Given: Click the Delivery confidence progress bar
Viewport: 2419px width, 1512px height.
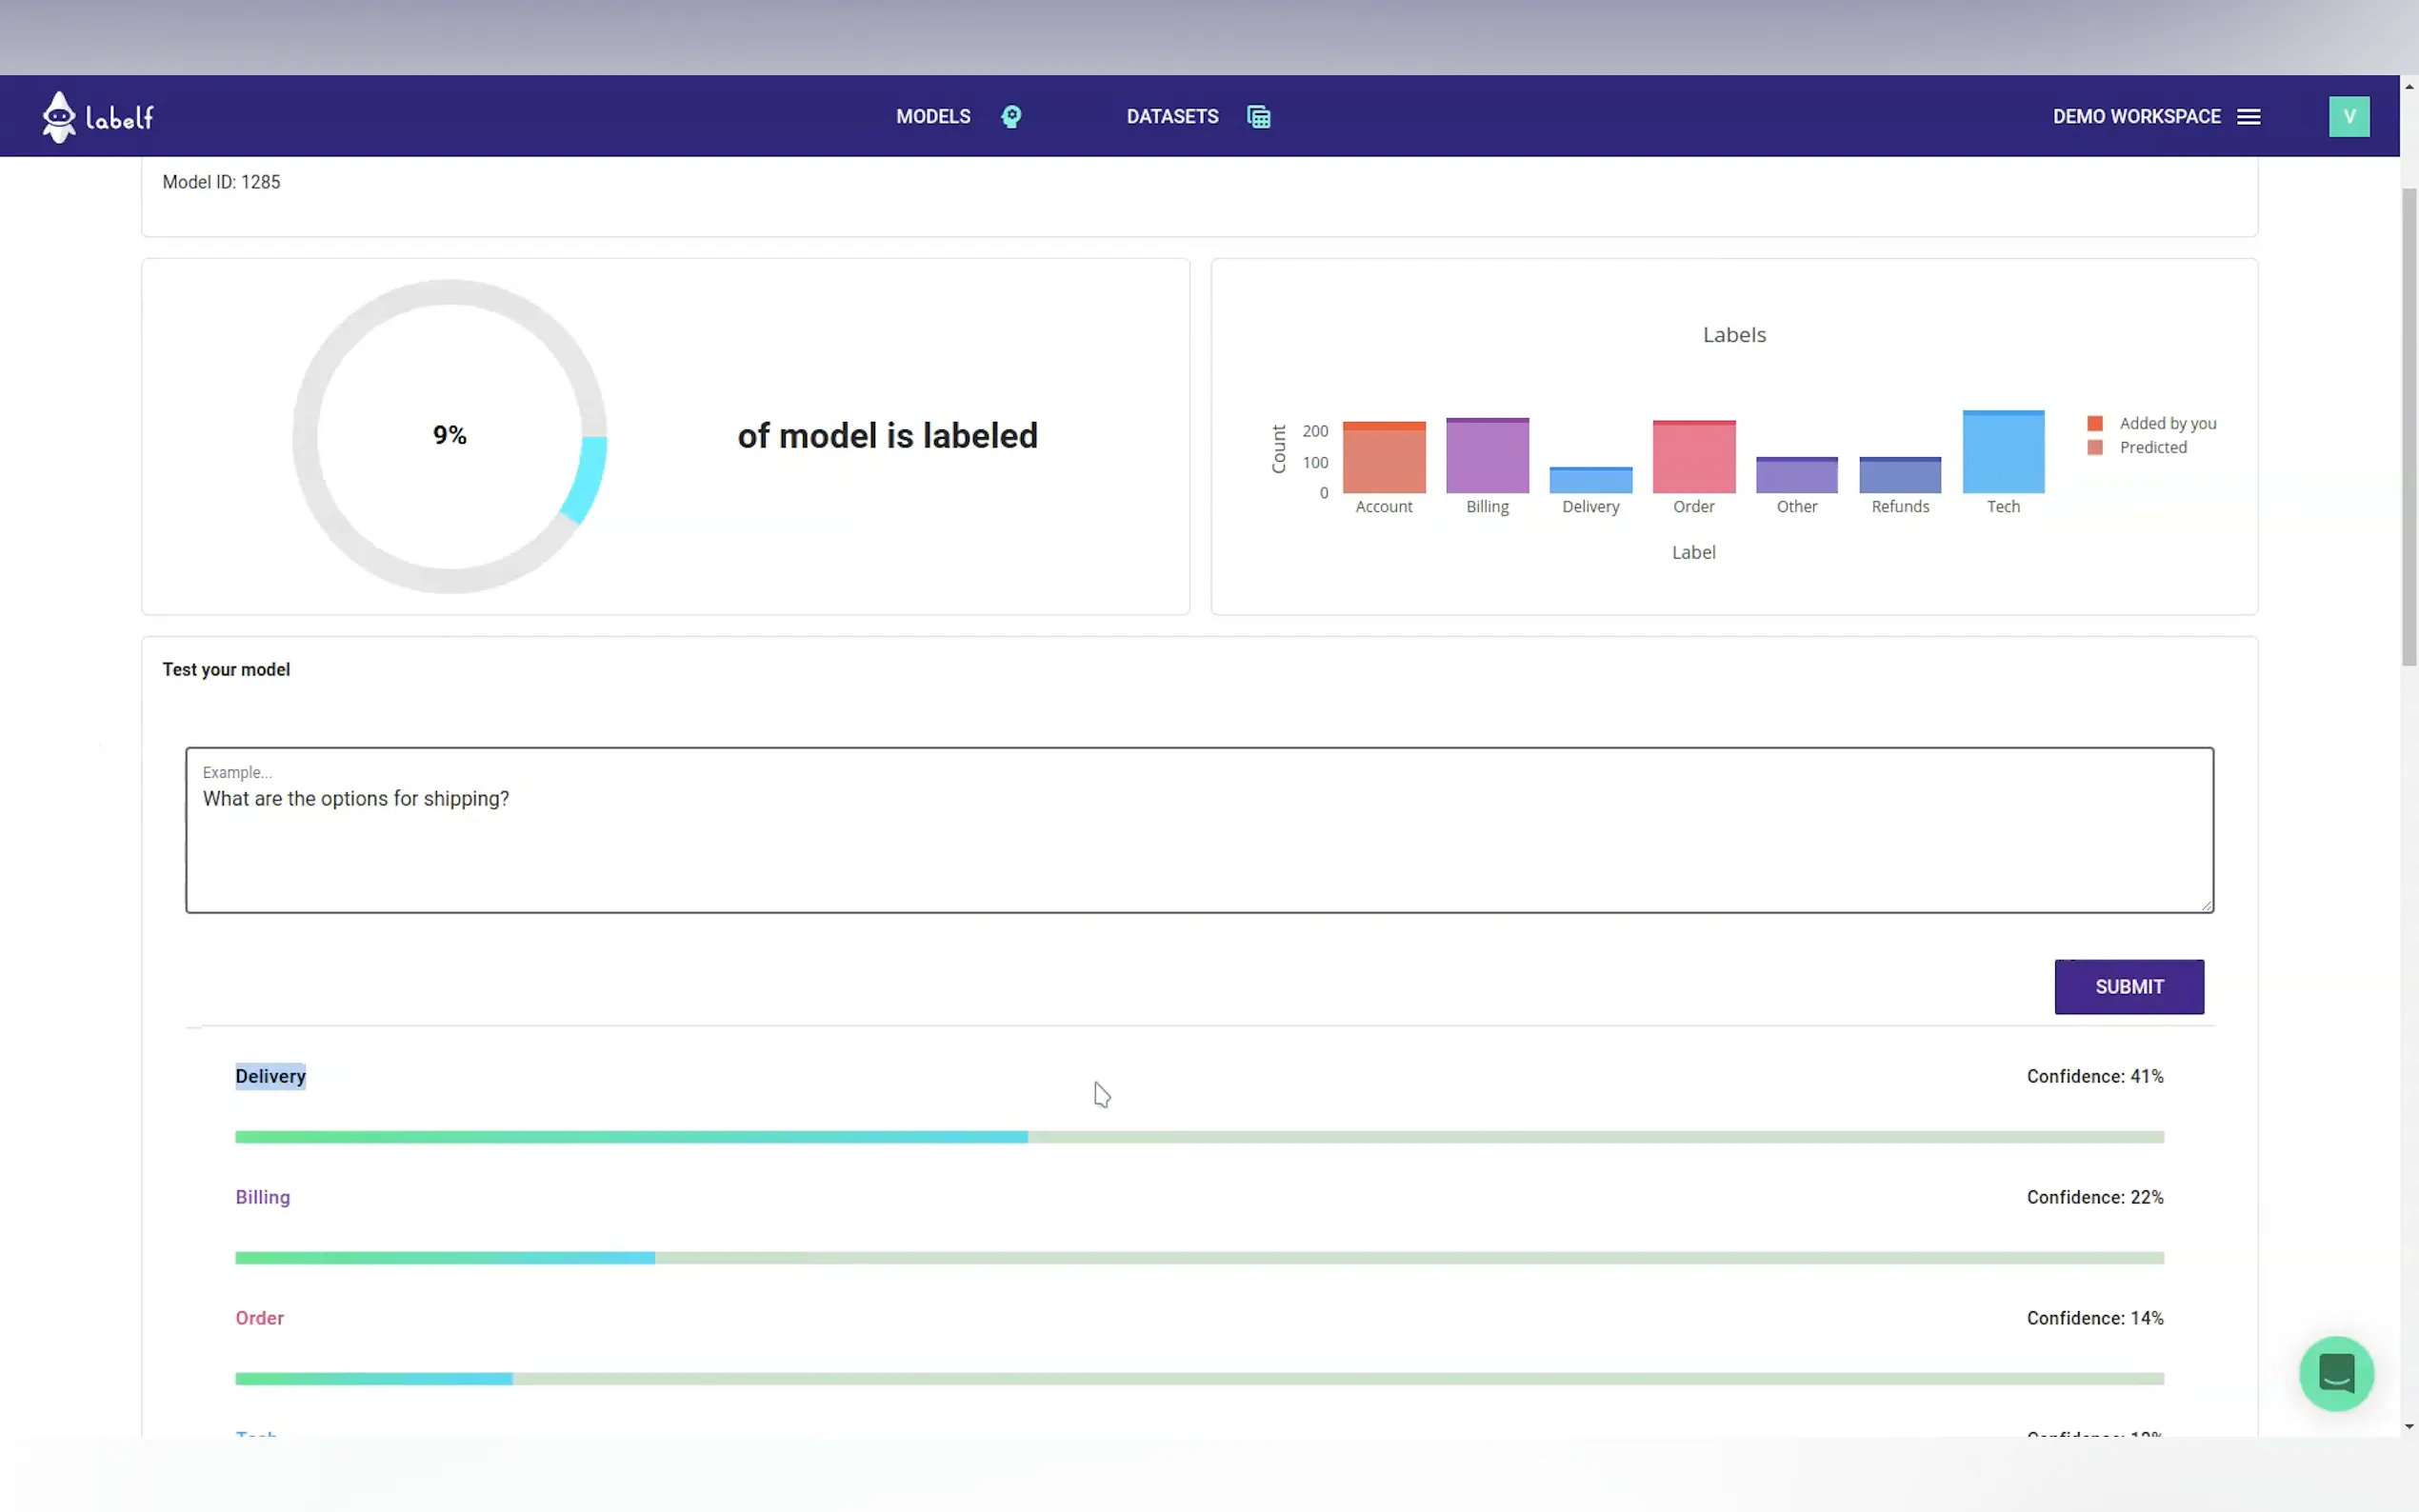Looking at the screenshot, I should coord(1198,1137).
